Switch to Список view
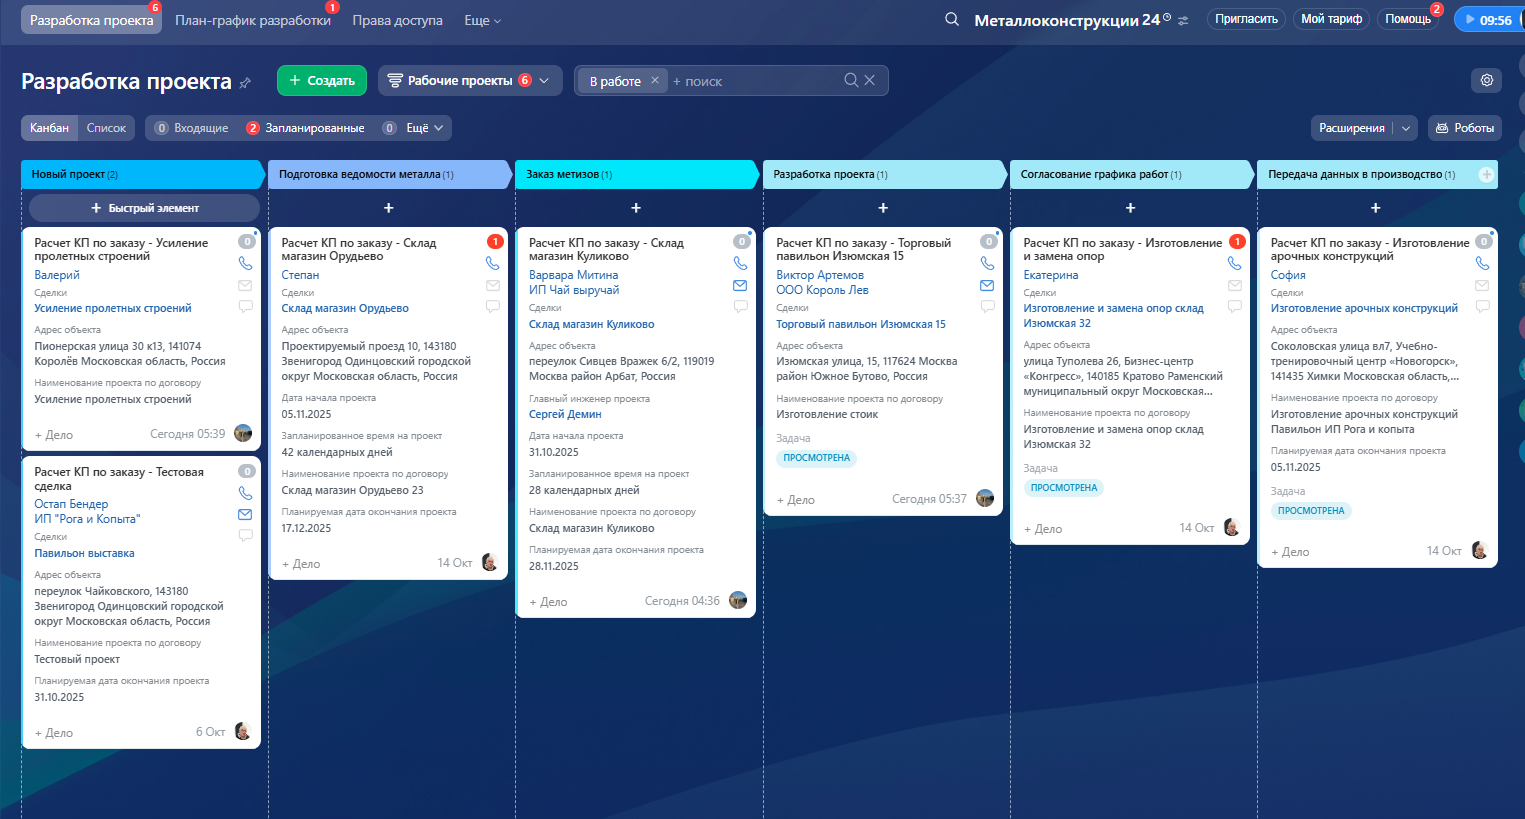This screenshot has height=819, width=1525. point(106,128)
